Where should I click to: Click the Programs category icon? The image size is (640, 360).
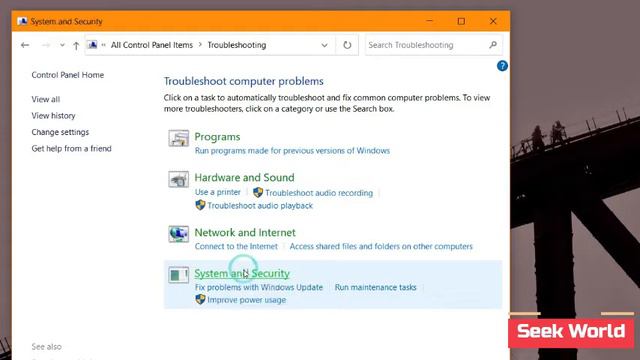(178, 138)
